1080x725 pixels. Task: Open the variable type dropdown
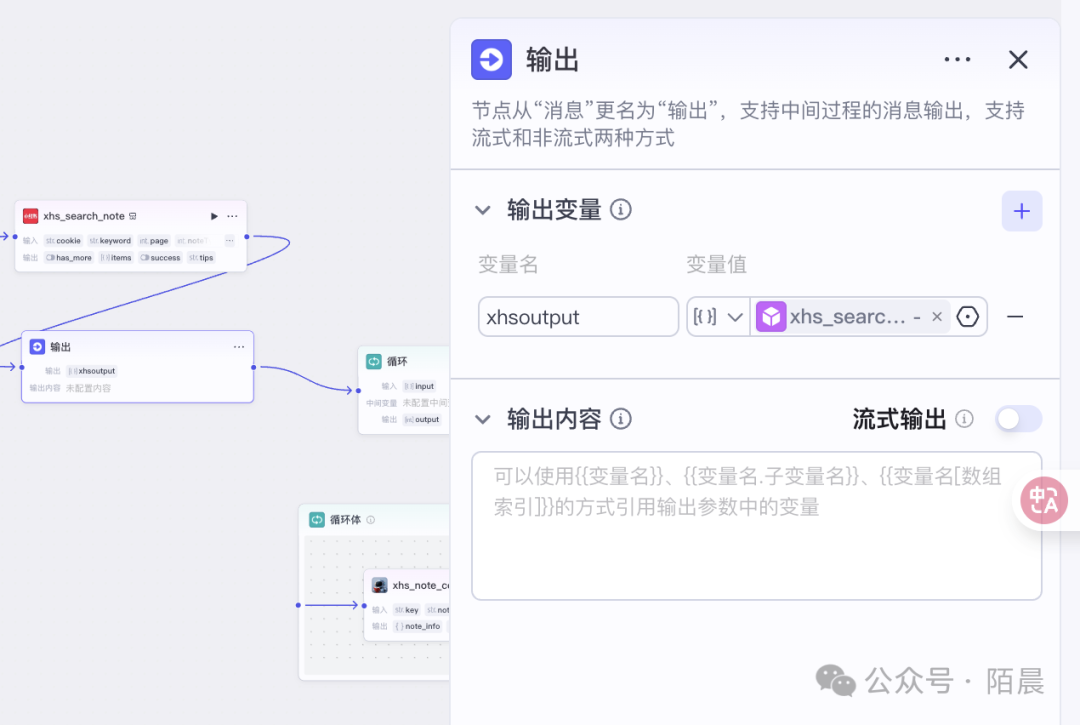coord(718,317)
